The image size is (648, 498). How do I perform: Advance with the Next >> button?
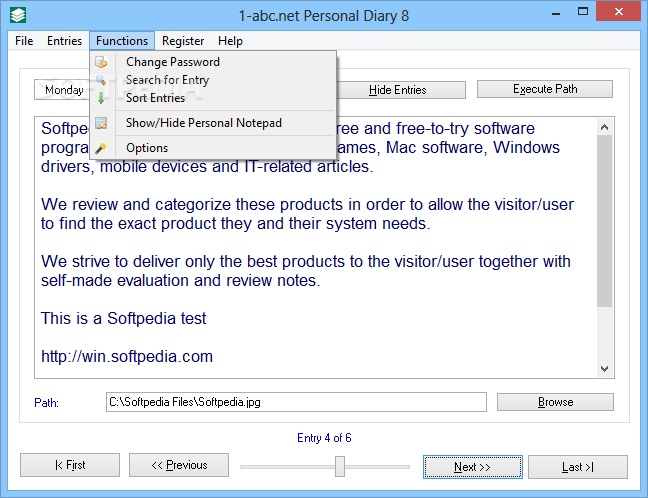click(x=473, y=467)
